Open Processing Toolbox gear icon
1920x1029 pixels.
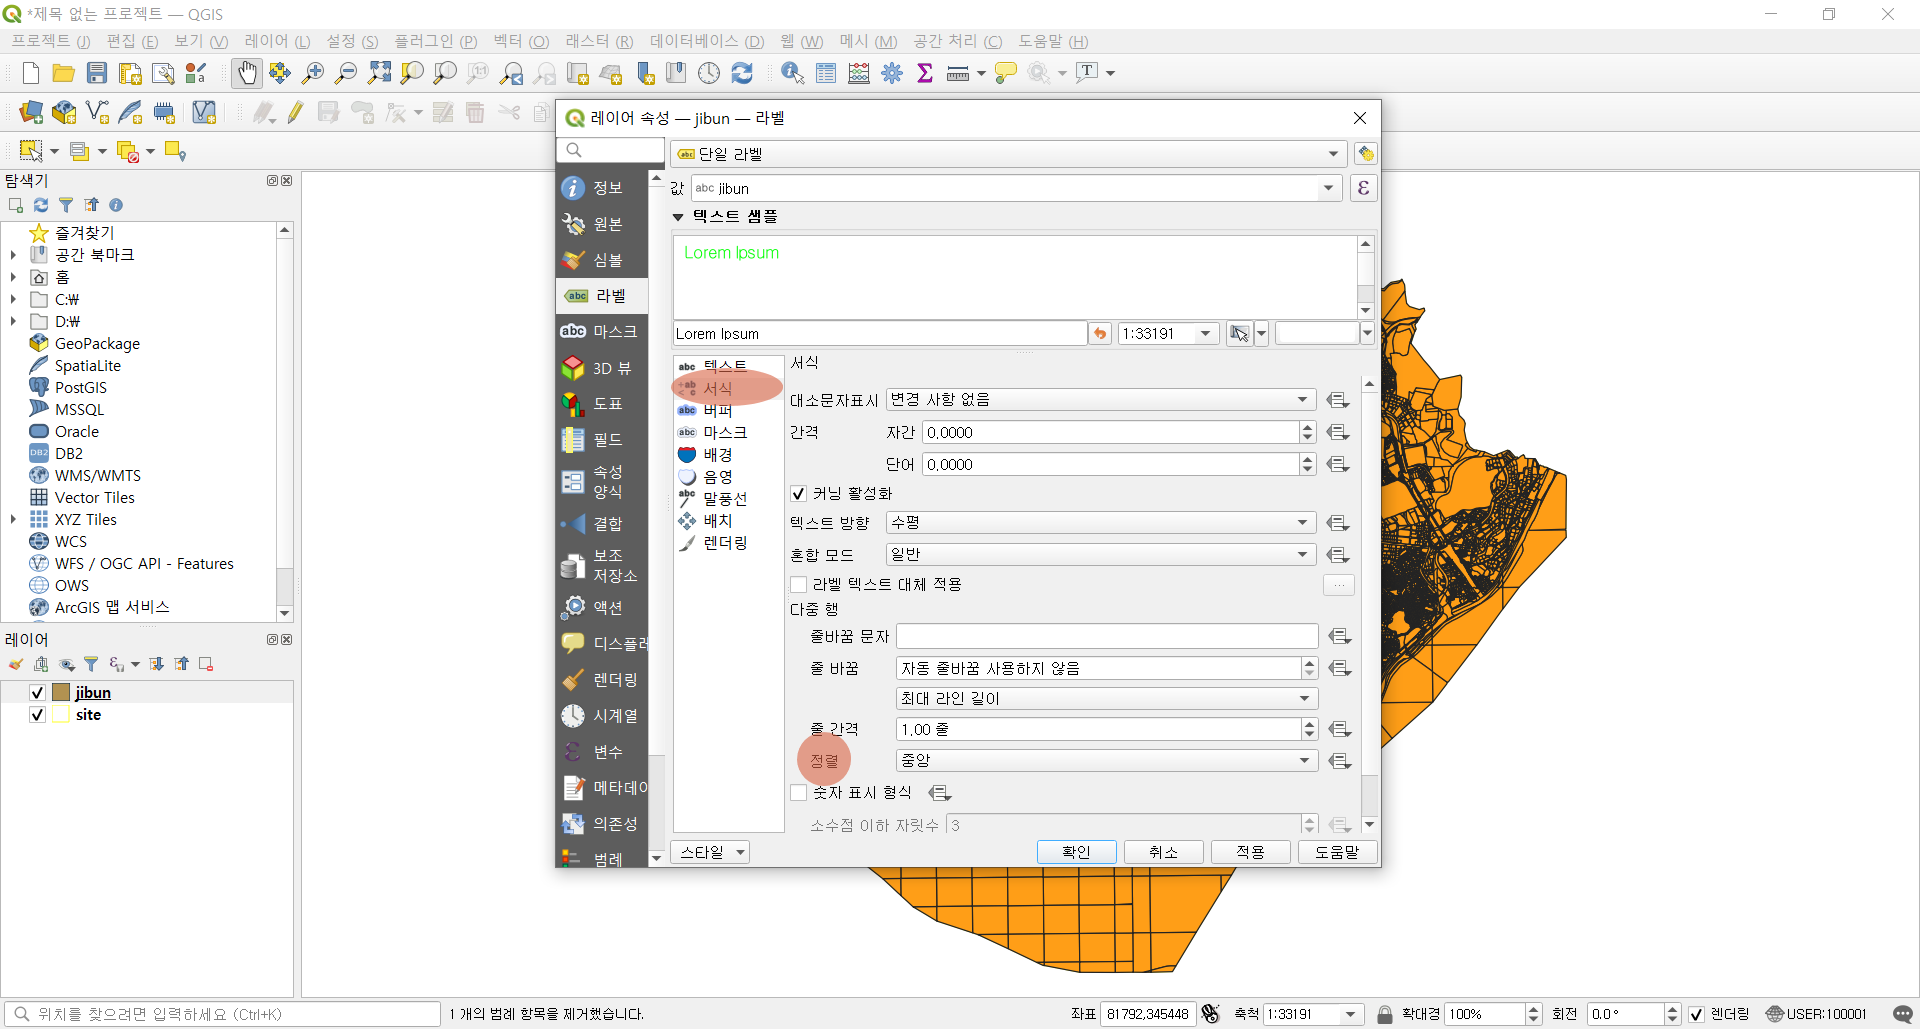click(892, 73)
